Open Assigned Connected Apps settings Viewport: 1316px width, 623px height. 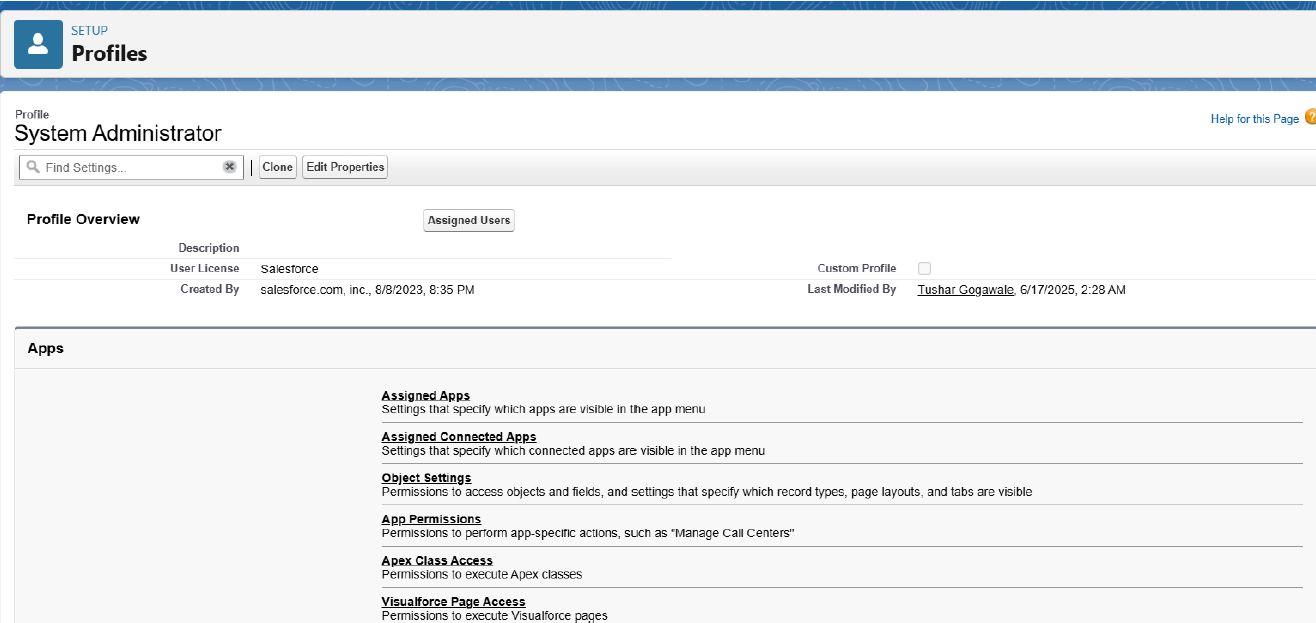point(459,437)
